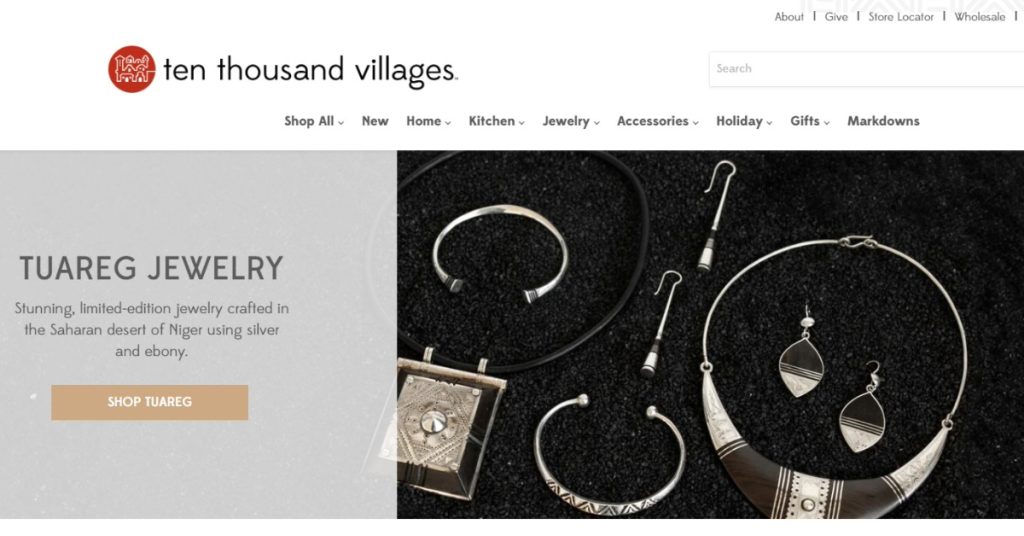Open the About link
Image resolution: width=1024 pixels, height=536 pixels.
789,17
